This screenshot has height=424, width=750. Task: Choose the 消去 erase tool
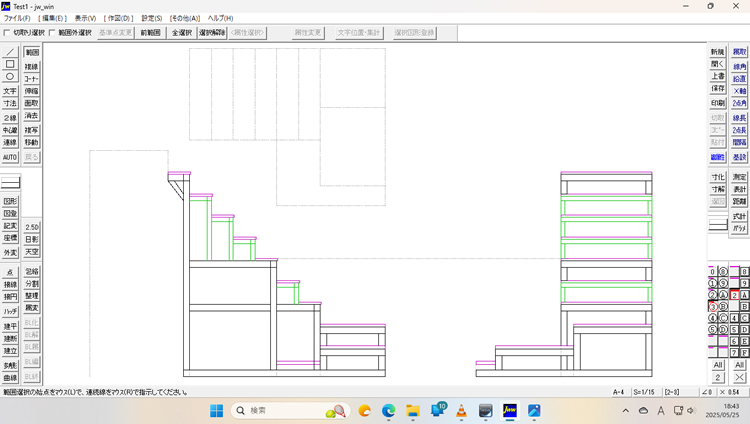coord(32,116)
